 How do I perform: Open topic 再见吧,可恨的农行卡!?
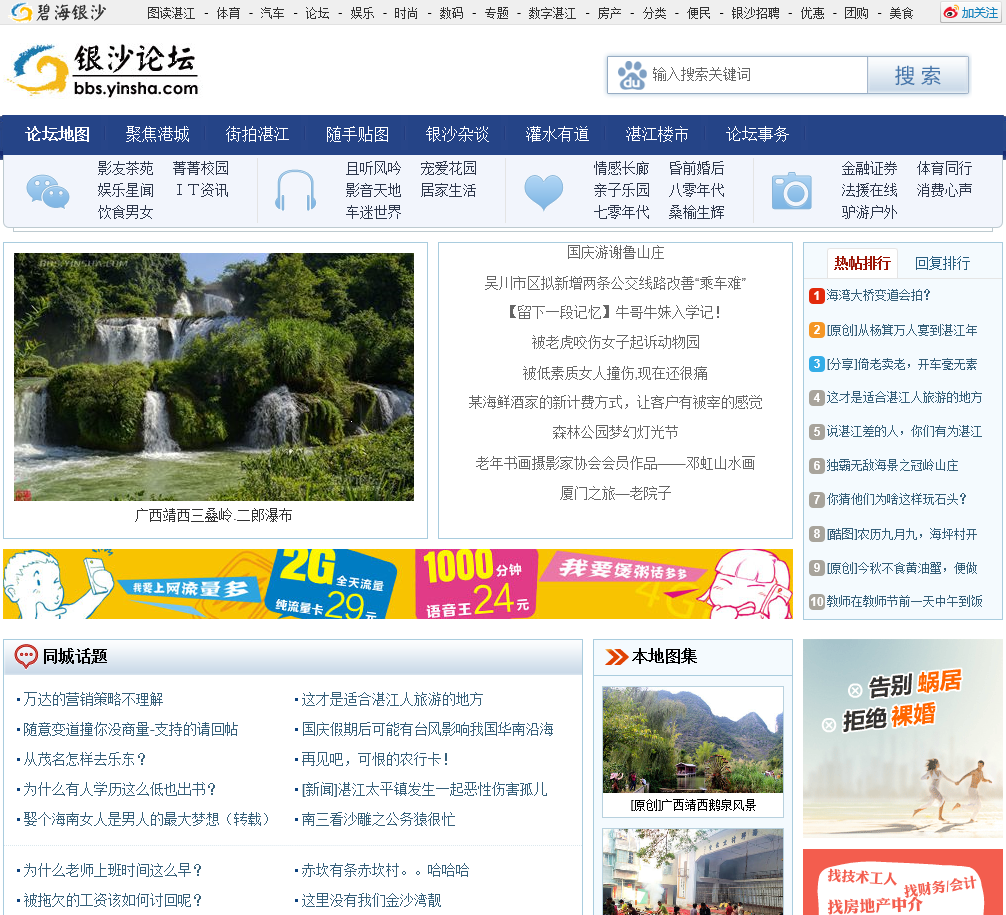coord(375,759)
